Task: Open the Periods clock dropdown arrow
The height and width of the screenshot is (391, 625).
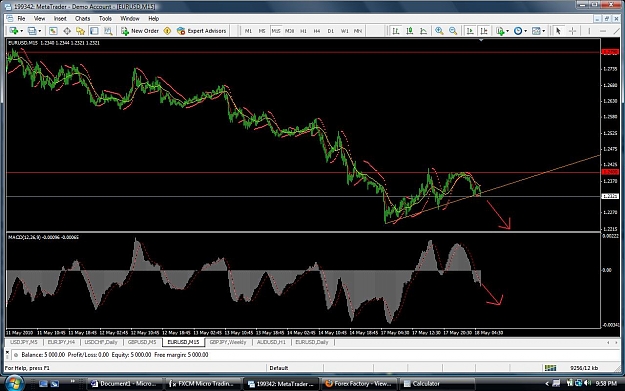Action: (525, 31)
